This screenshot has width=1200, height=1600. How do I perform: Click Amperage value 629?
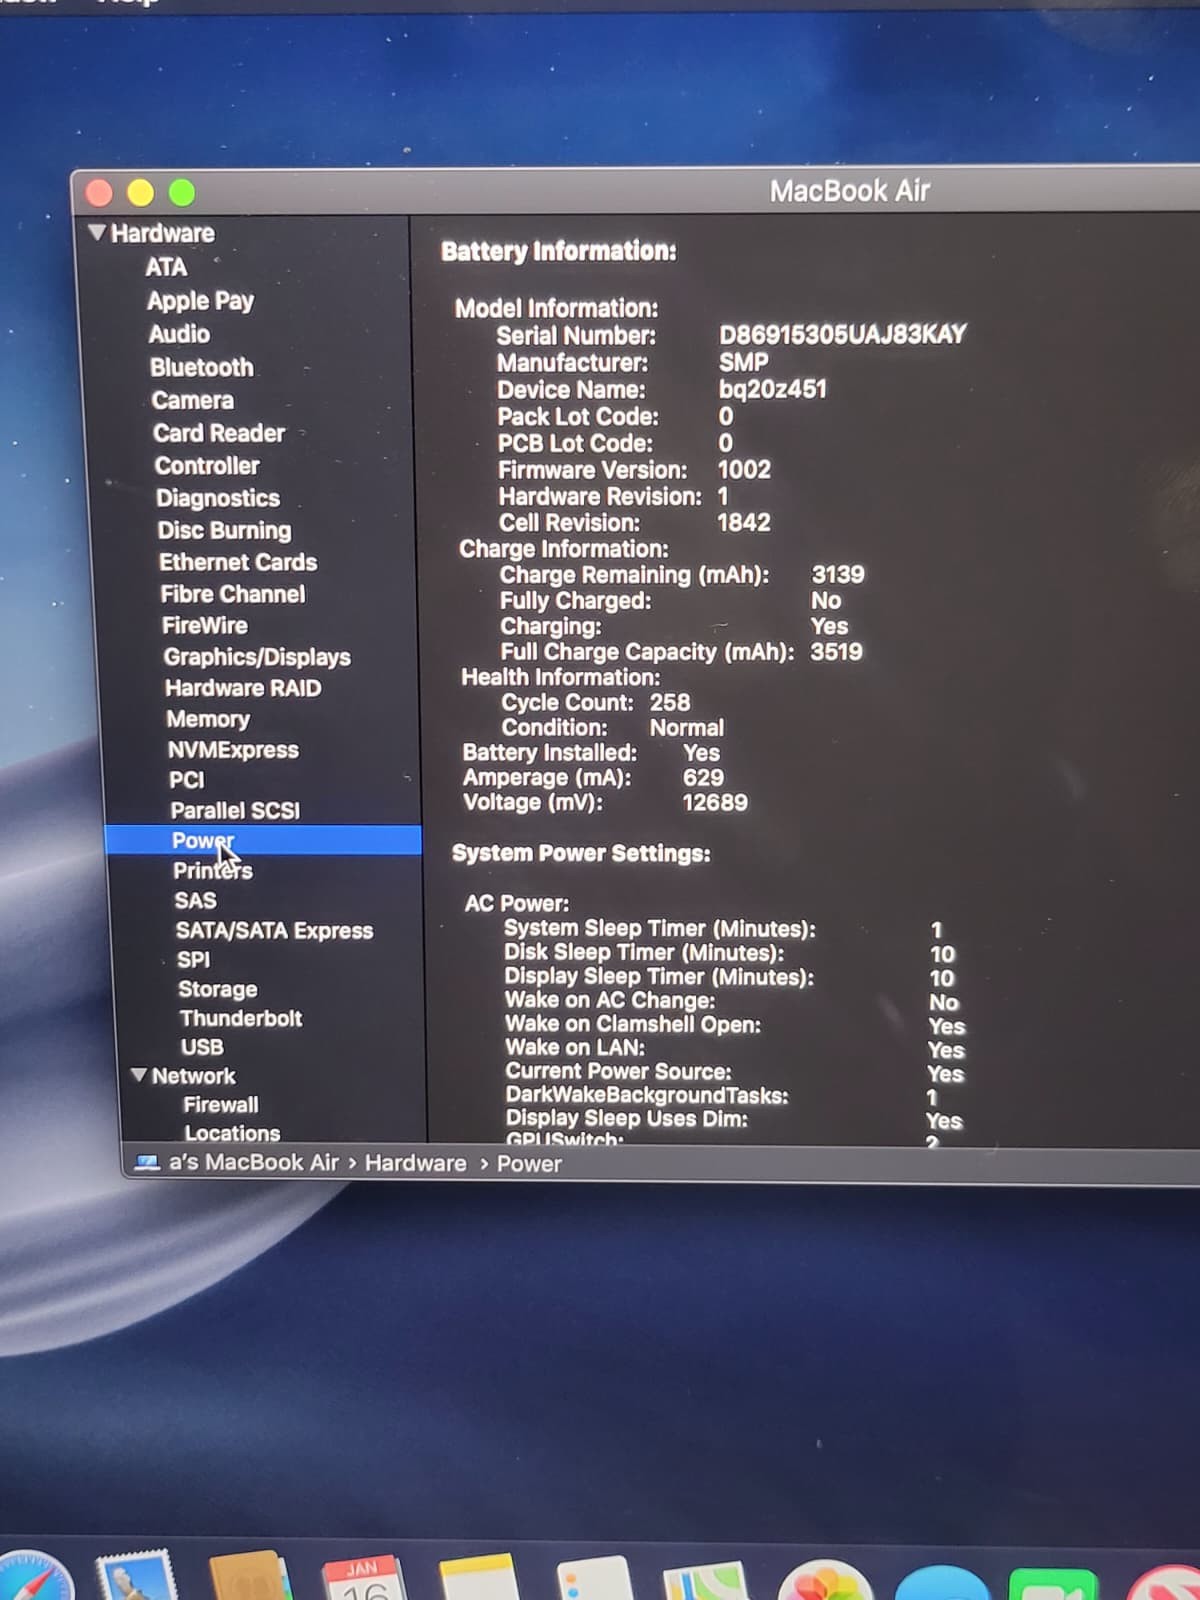click(703, 778)
